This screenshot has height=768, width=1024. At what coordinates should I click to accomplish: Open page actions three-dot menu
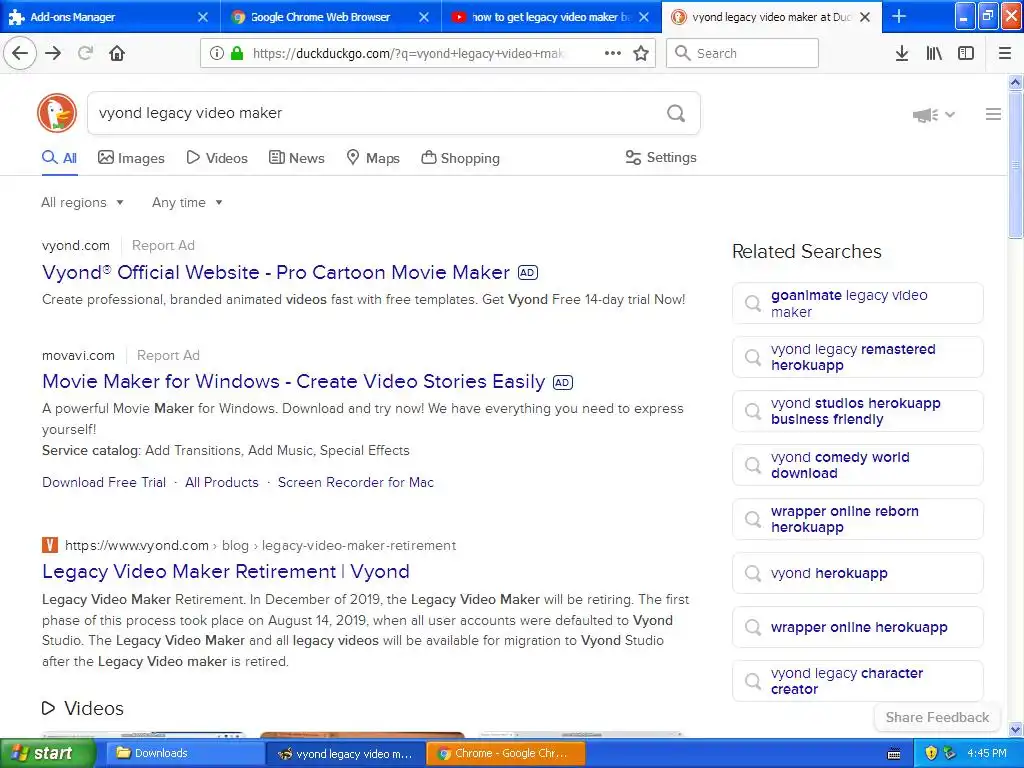(613, 53)
